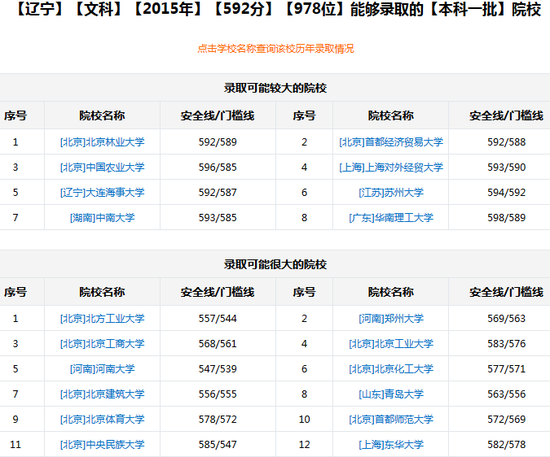The height and width of the screenshot is (457, 550).
Task: Open the 华南理工大学 link
Action: point(391,218)
